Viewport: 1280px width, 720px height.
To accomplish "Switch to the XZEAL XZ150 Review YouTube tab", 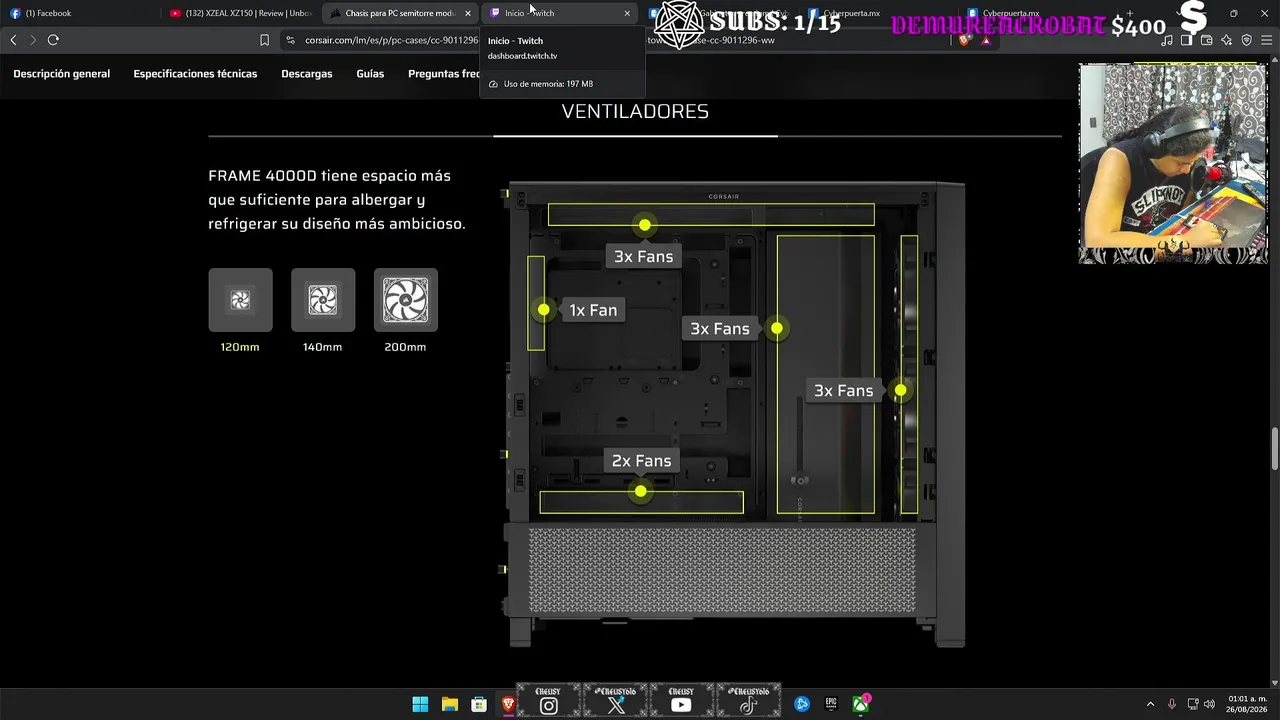I will 240,13.
